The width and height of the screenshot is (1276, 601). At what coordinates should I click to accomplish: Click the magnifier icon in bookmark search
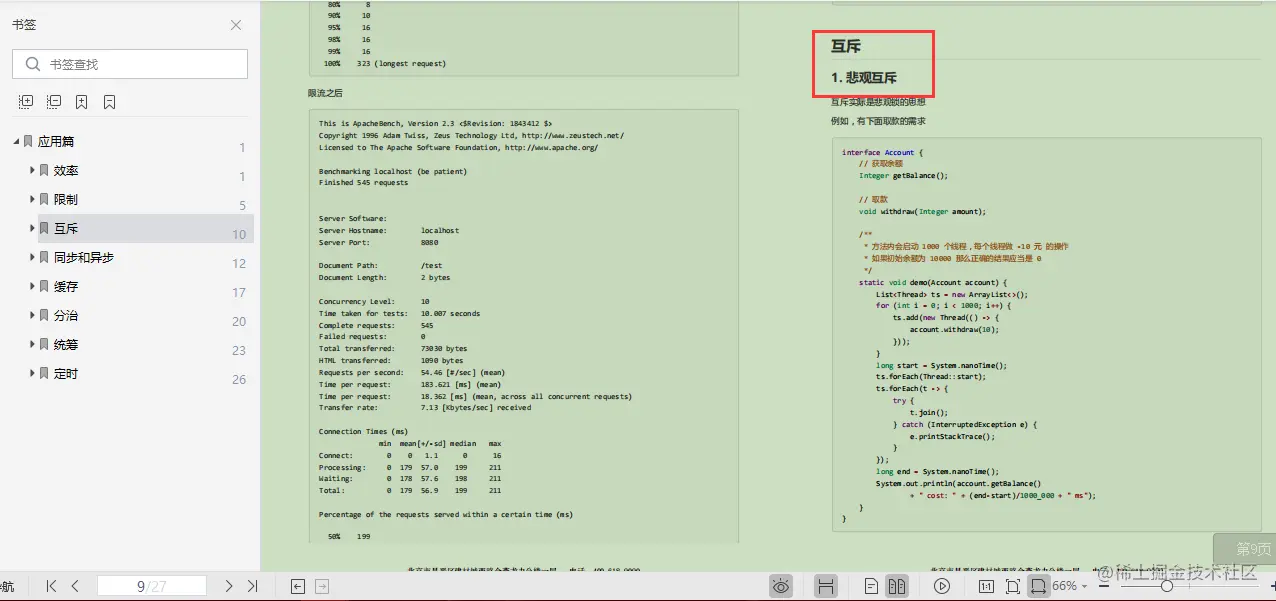(33, 64)
